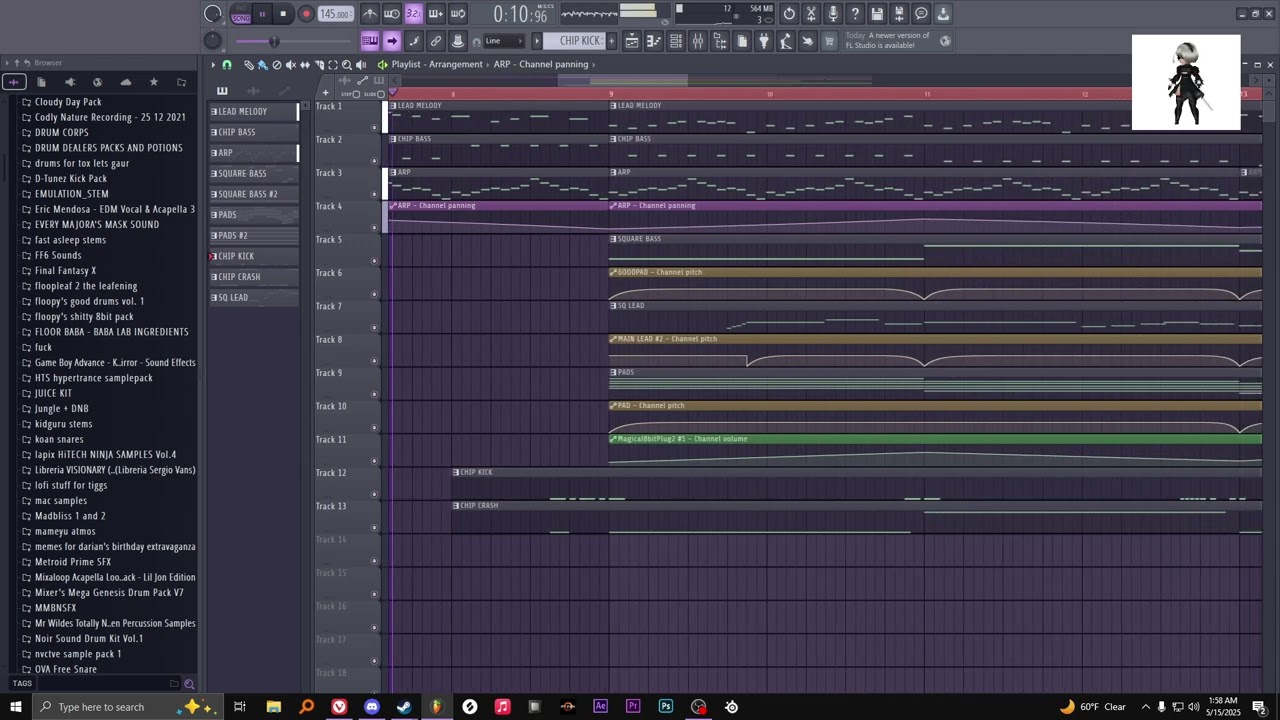The image size is (1280, 720).
Task: Adjust the master pitch slider
Action: [x=273, y=41]
